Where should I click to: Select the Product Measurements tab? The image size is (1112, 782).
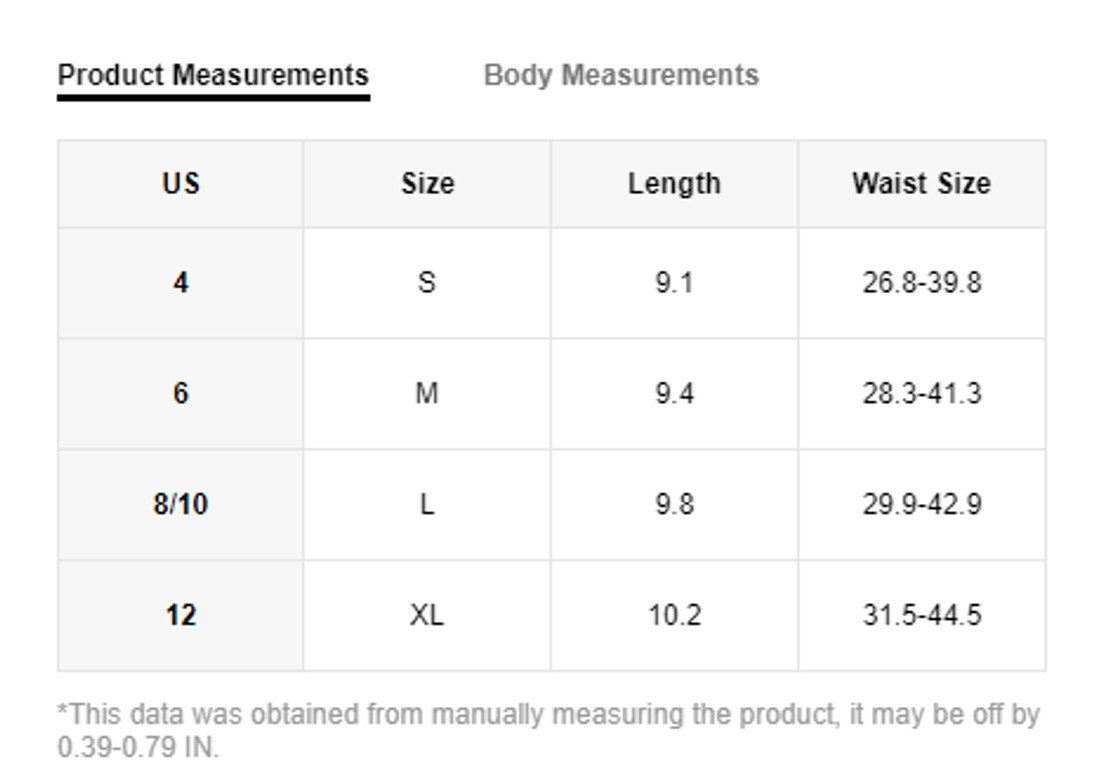[213, 75]
